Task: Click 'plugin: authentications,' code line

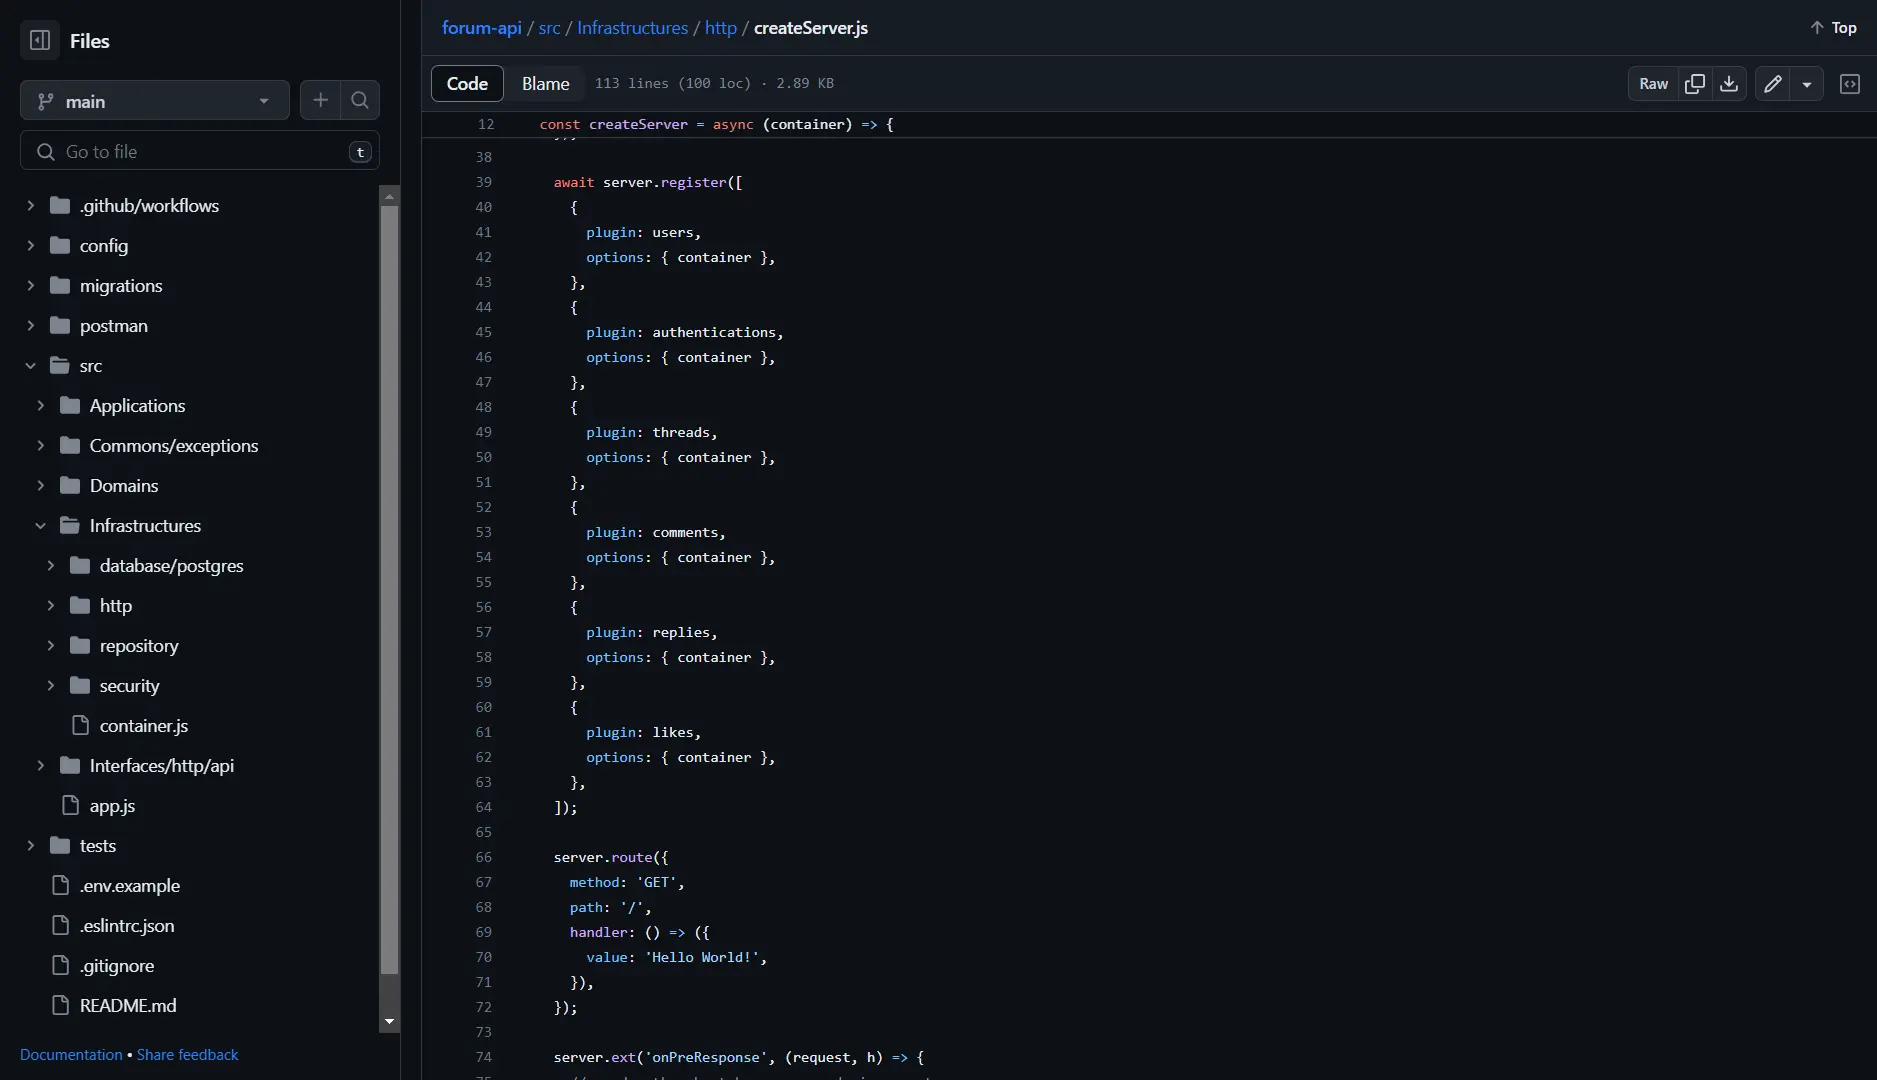Action: click(685, 332)
